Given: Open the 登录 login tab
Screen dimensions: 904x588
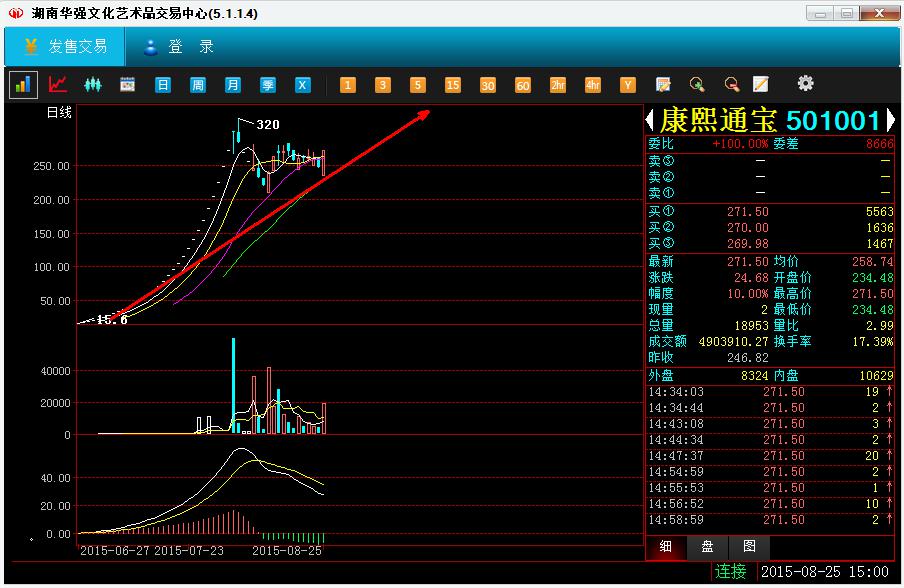Looking at the screenshot, I should 179,46.
